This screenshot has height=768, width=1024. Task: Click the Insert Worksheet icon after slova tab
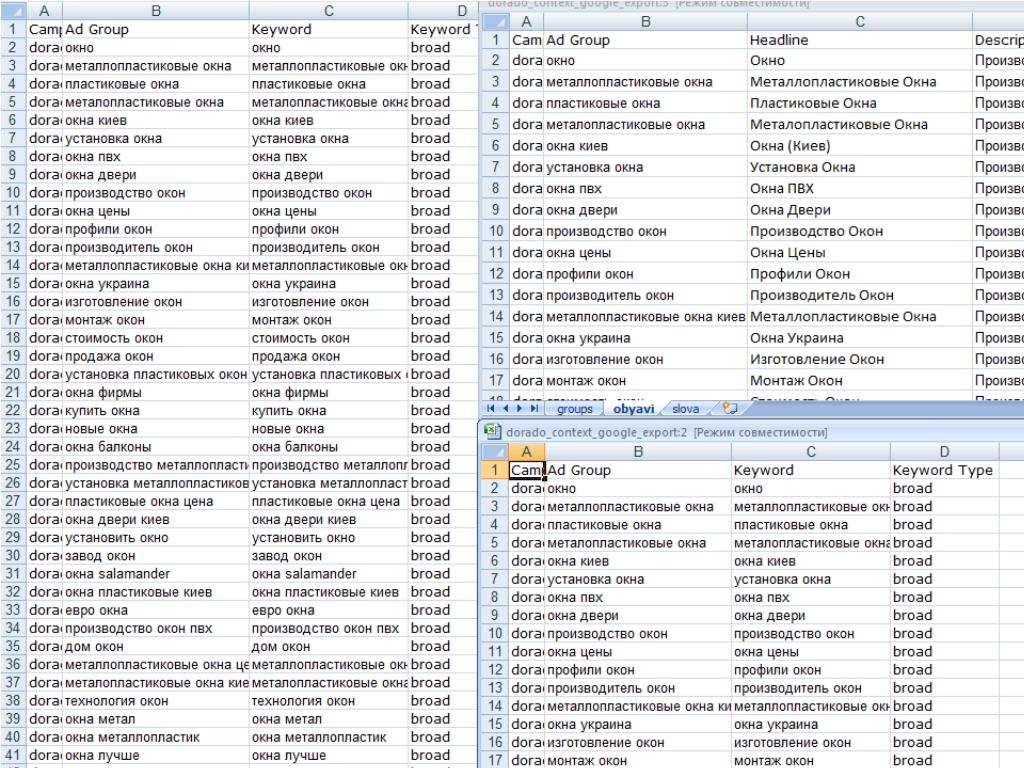click(729, 409)
